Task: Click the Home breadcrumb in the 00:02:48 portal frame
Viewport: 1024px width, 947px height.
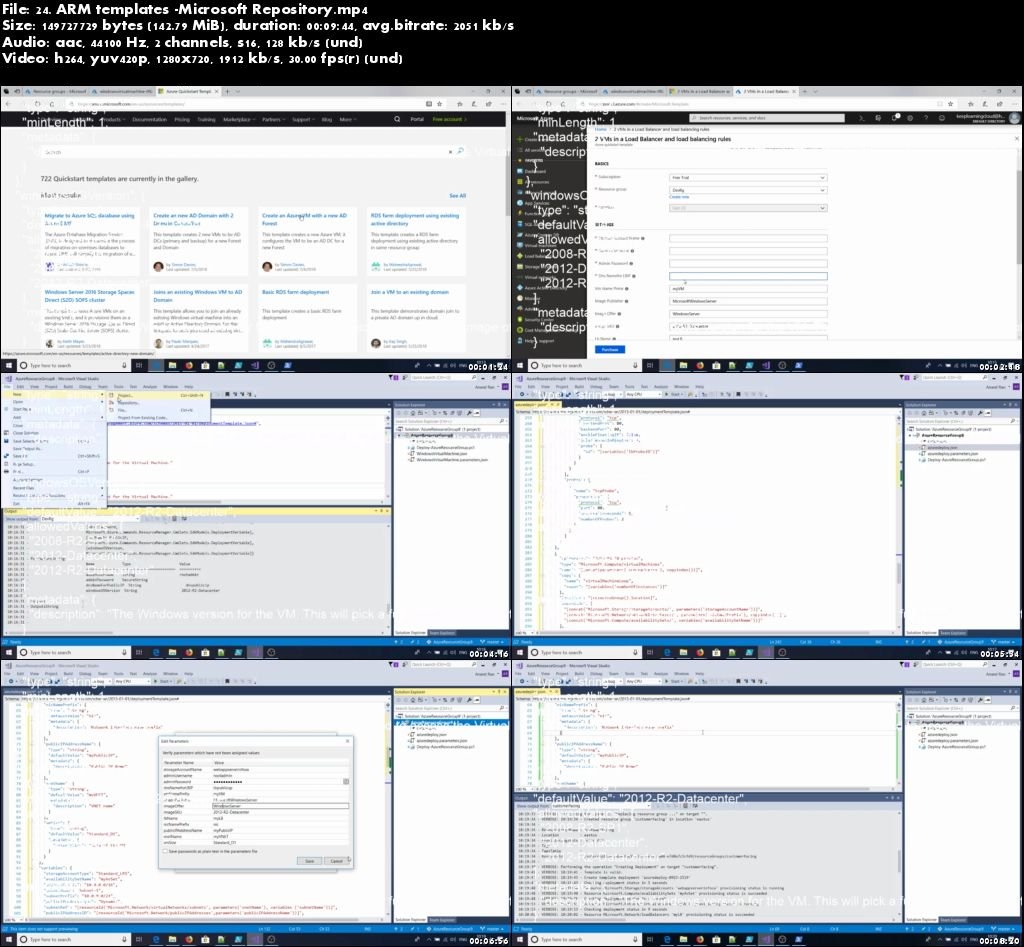Action: coord(600,130)
